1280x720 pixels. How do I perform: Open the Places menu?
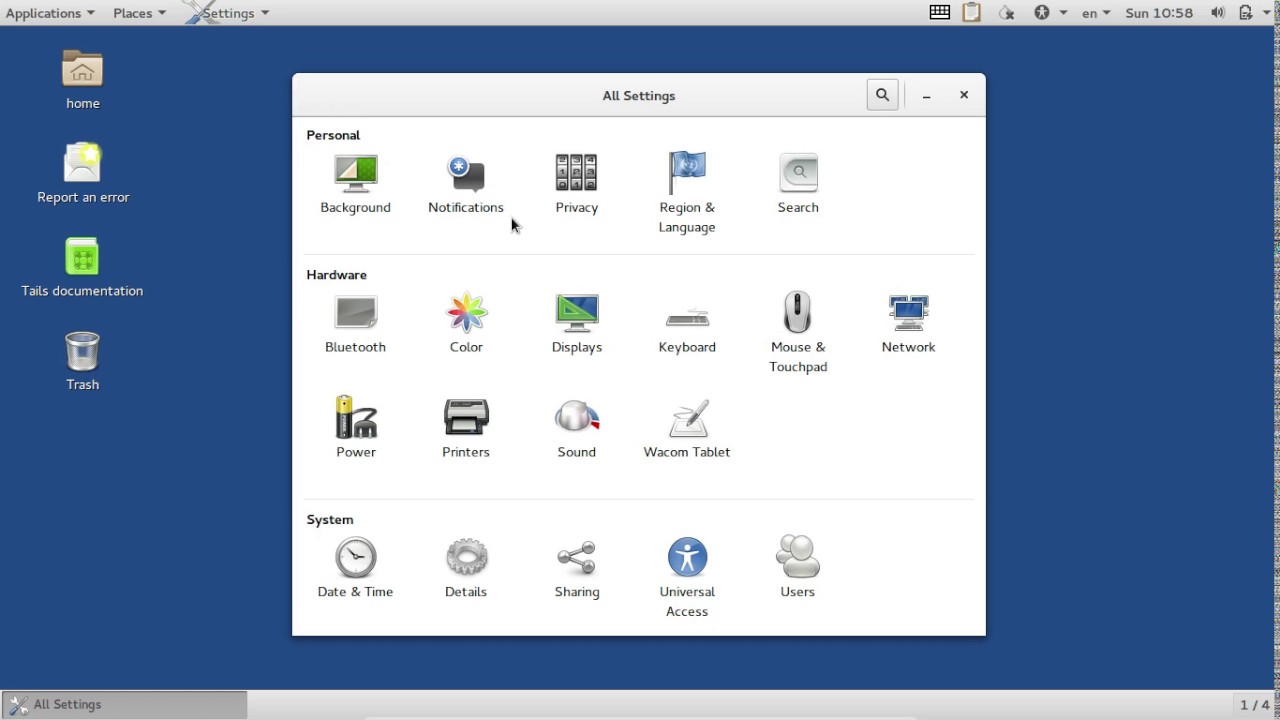tap(139, 13)
